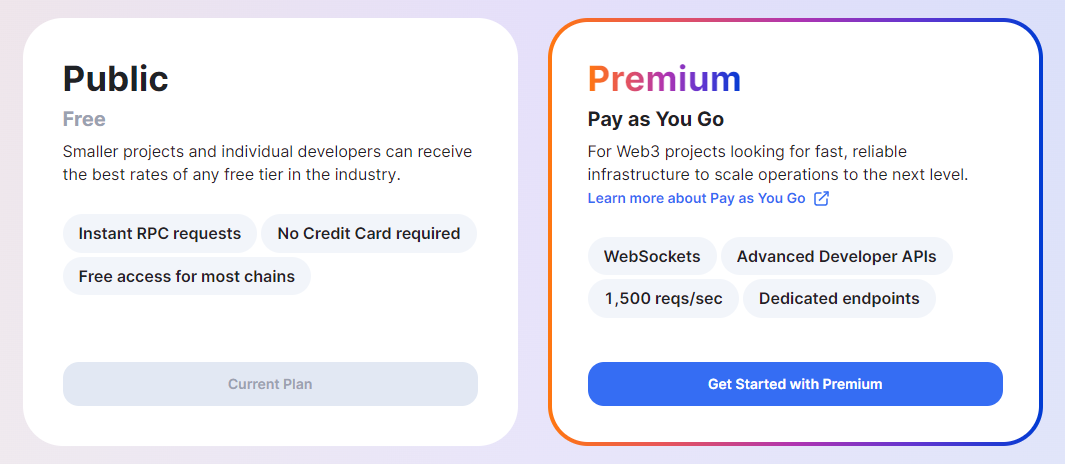This screenshot has height=464, width=1065.
Task: Open the external link icon beside Learn more
Action: click(x=821, y=198)
